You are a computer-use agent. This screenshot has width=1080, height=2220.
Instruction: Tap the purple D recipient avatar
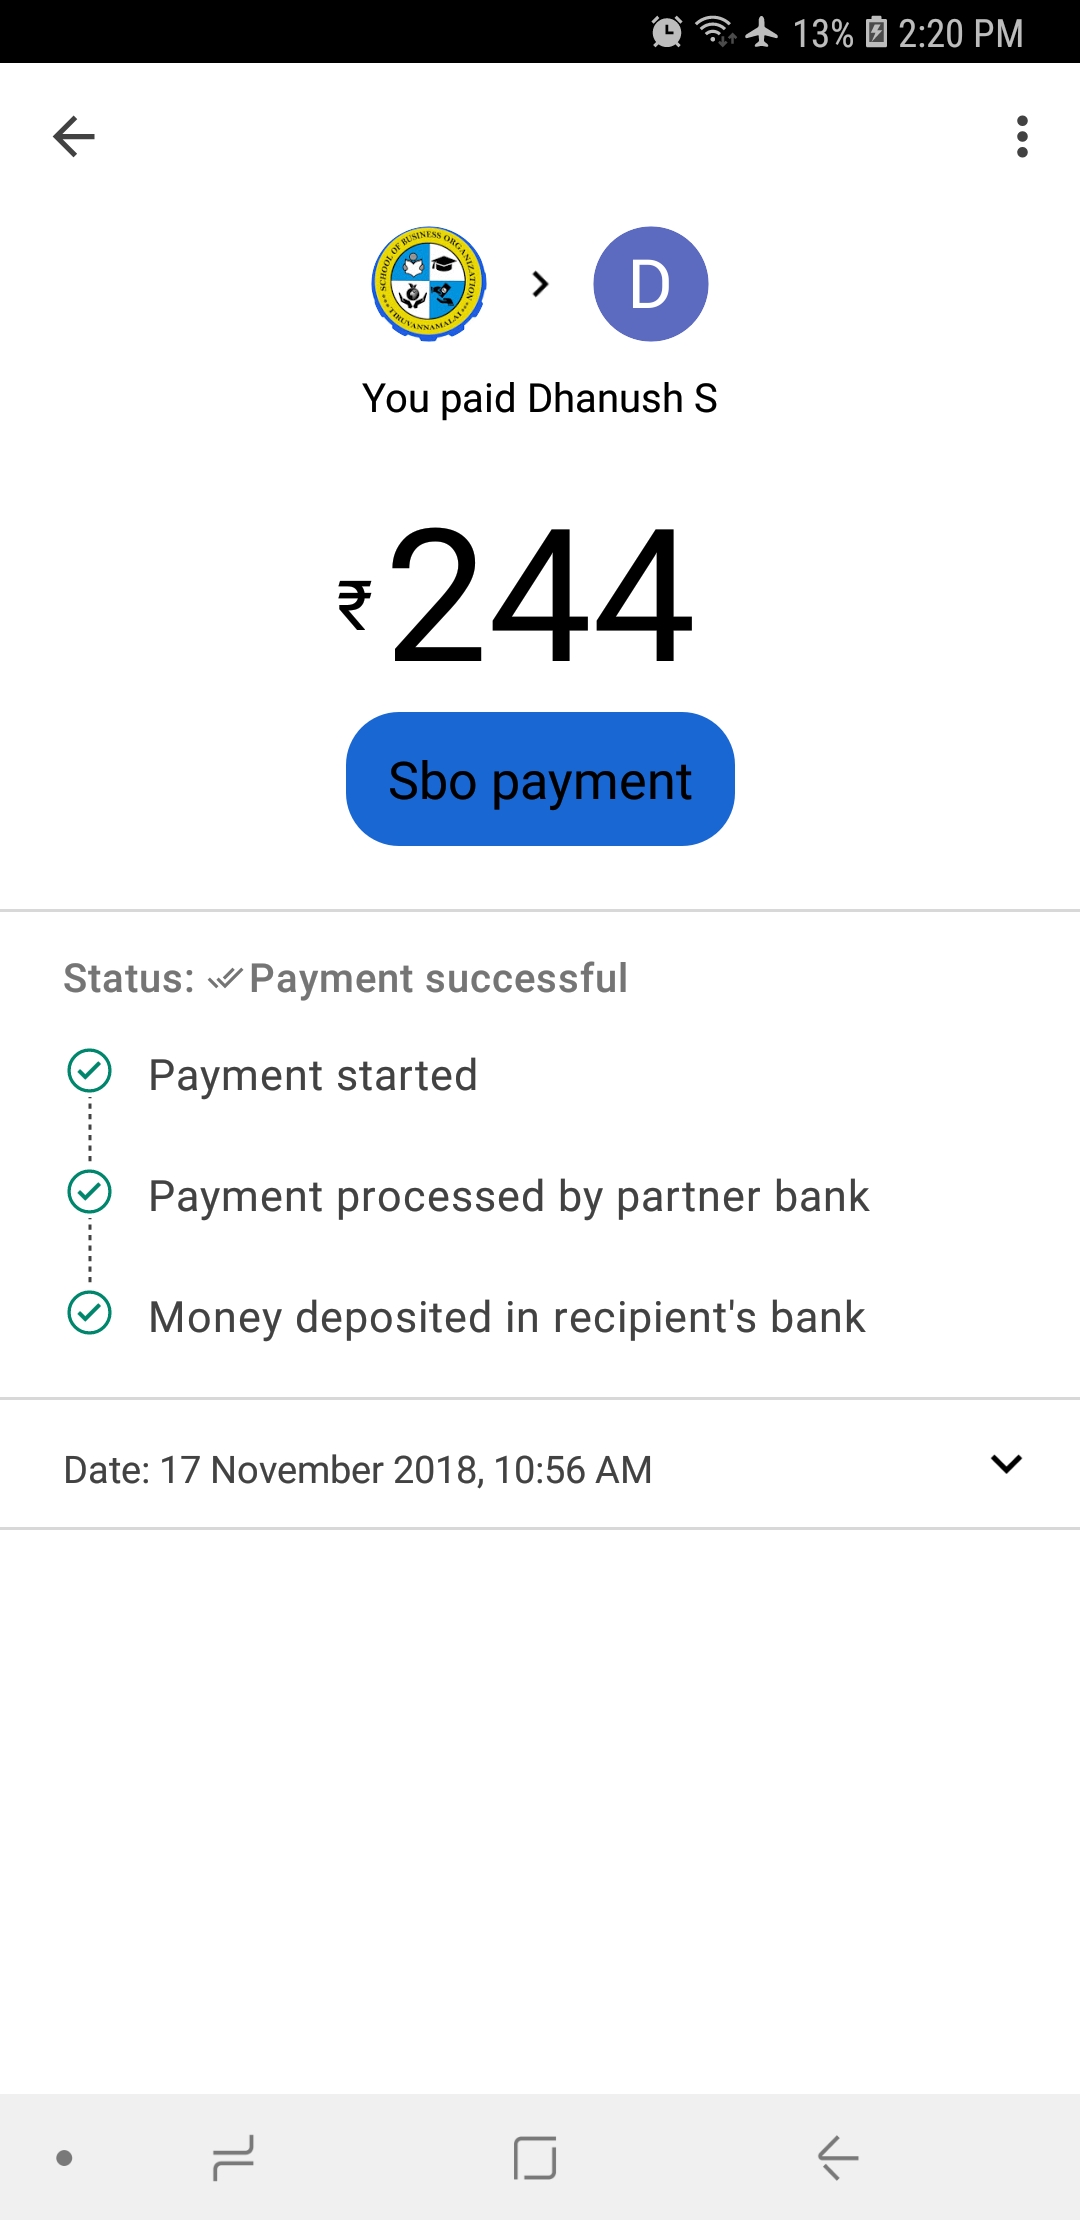coord(651,284)
